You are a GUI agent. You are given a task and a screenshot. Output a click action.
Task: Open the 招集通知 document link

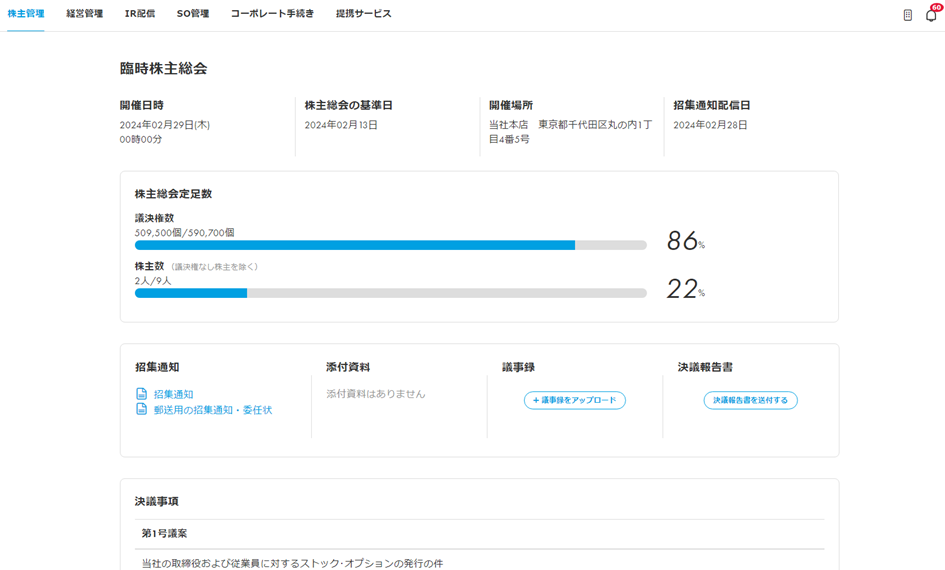(174, 394)
